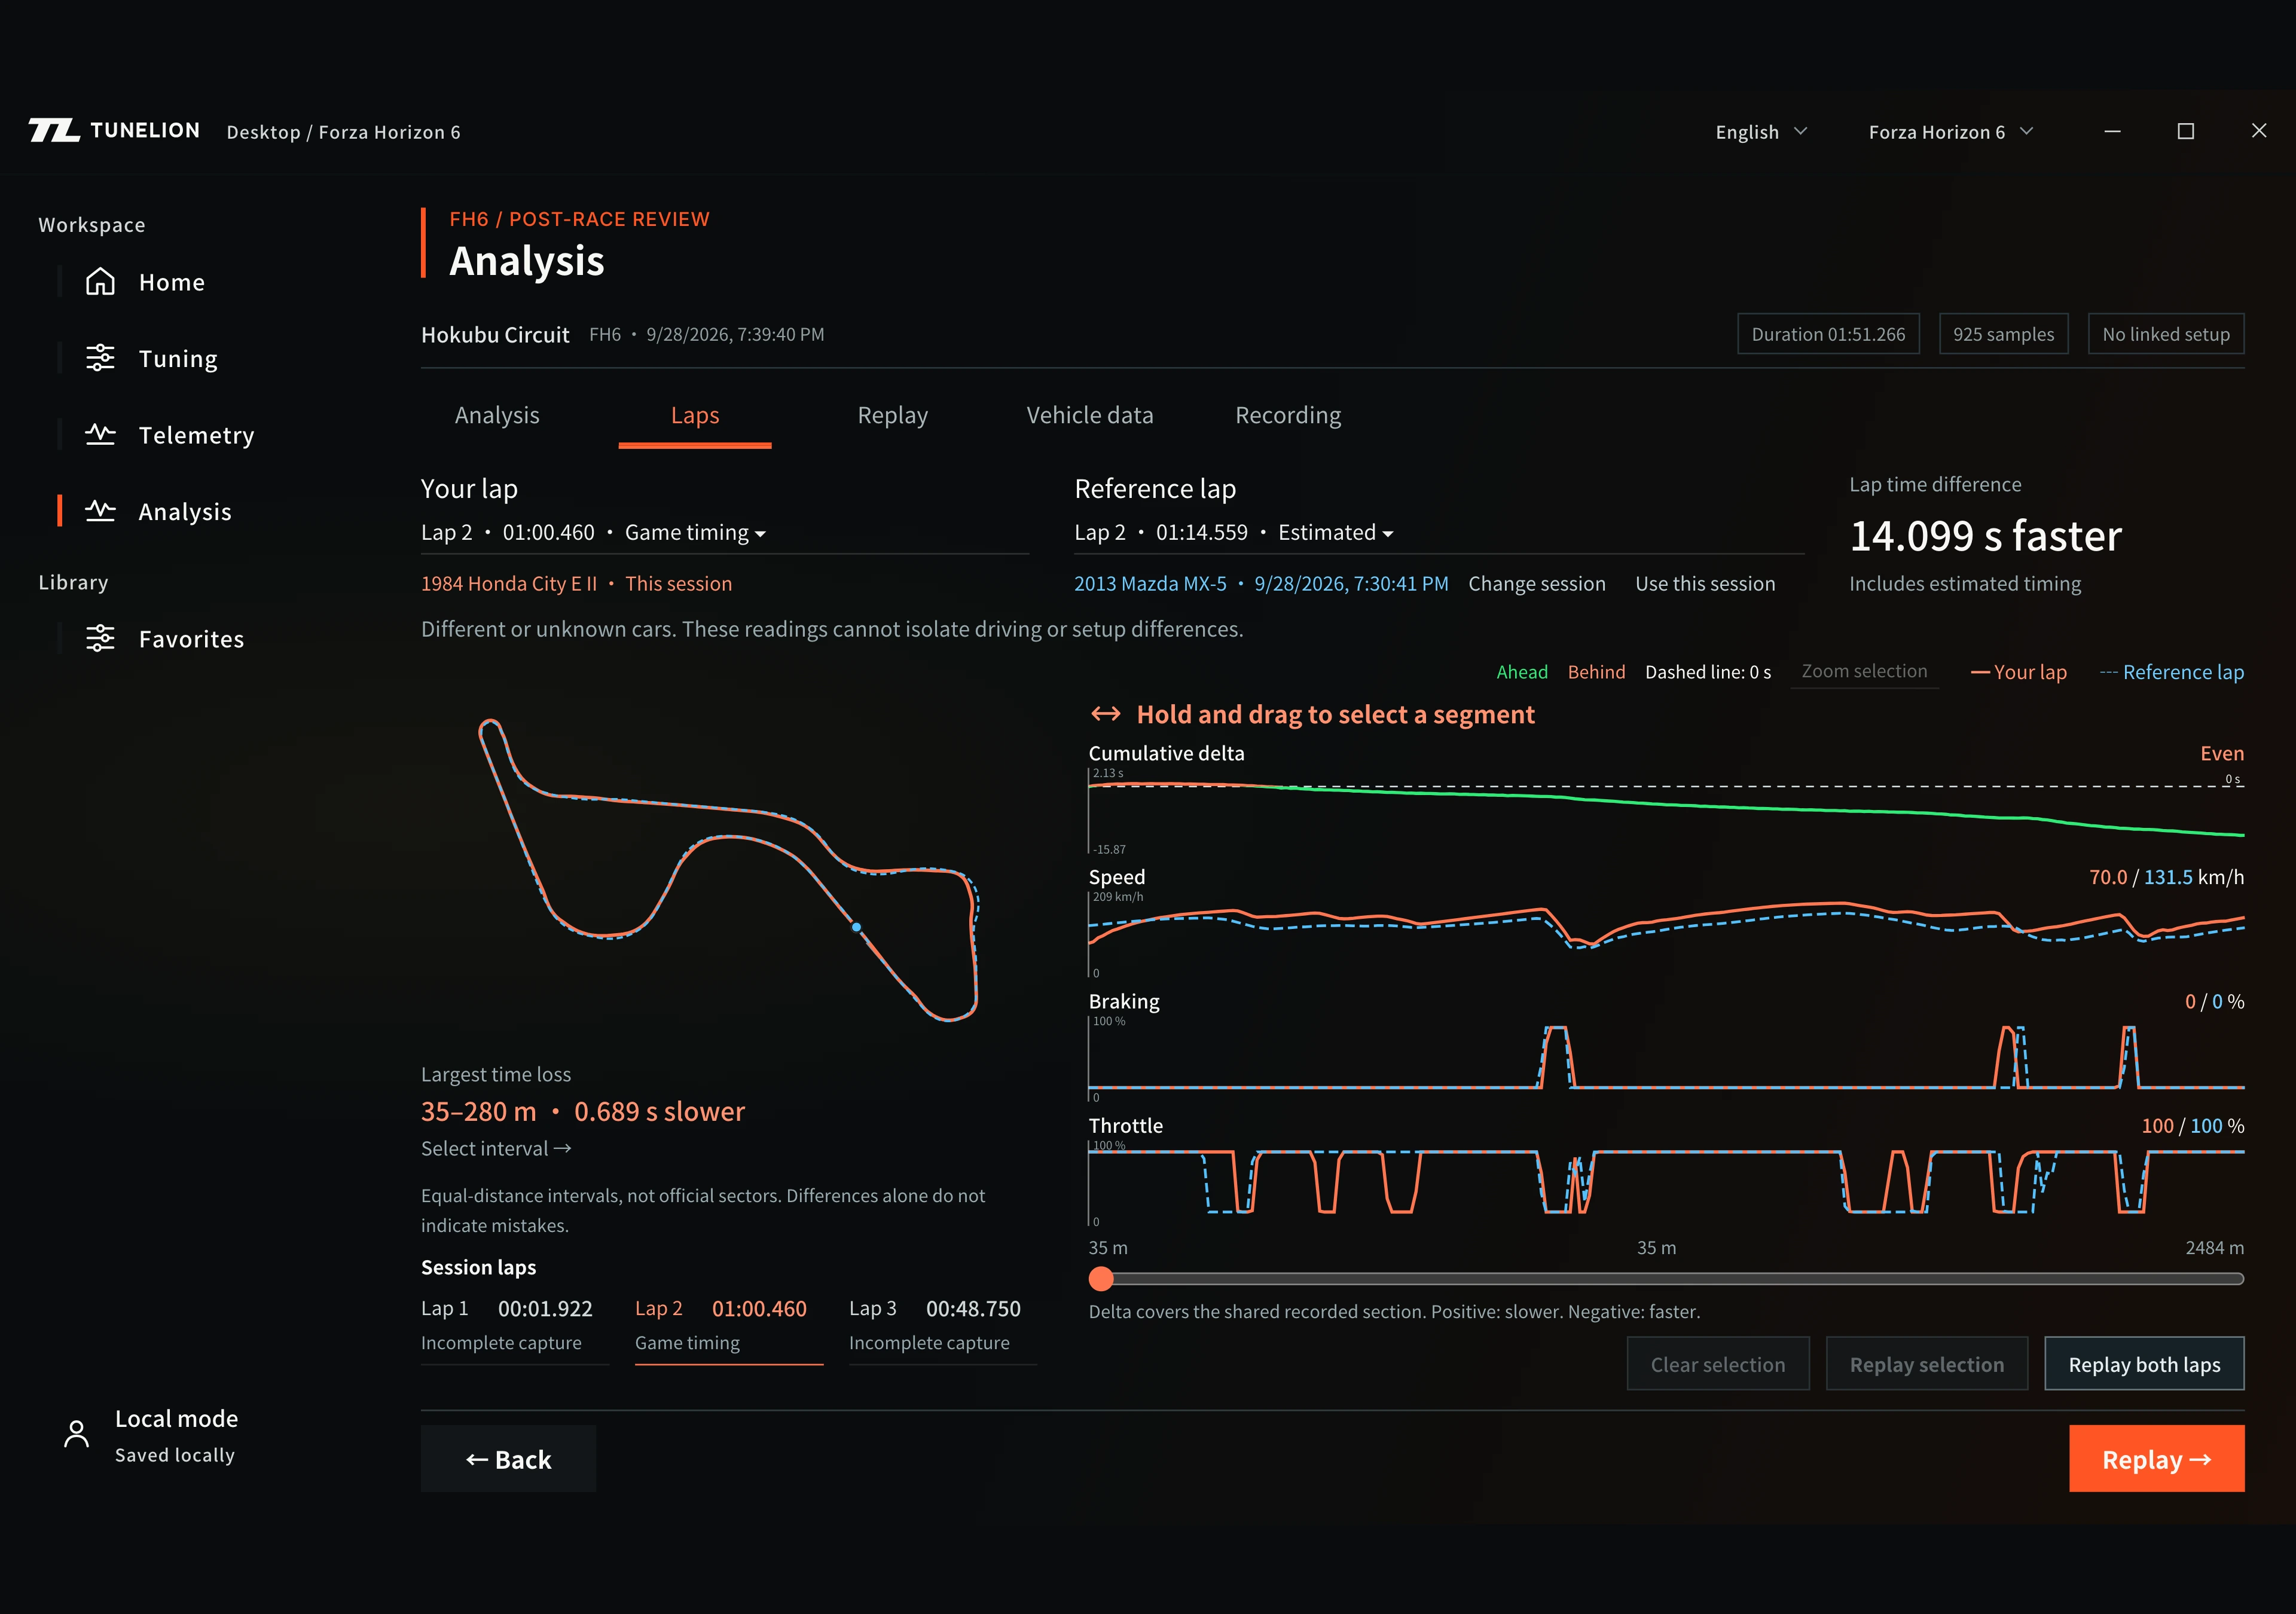Click the Speed chart graph
Viewport: 2296px width, 1614px height.
click(1666, 934)
